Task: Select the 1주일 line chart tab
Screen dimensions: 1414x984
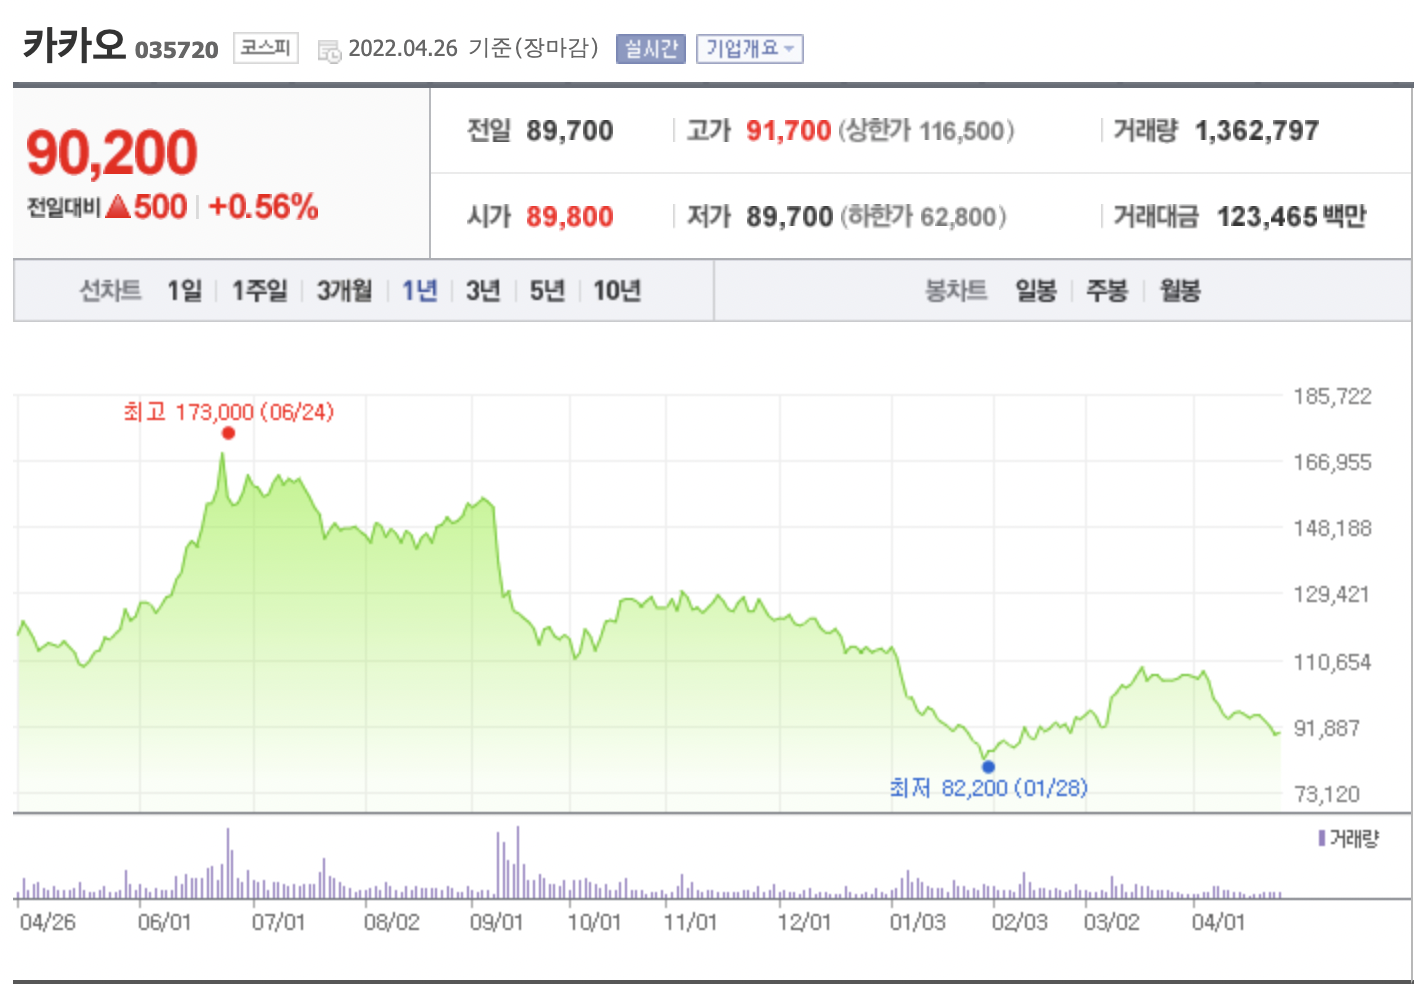Action: coord(260,291)
